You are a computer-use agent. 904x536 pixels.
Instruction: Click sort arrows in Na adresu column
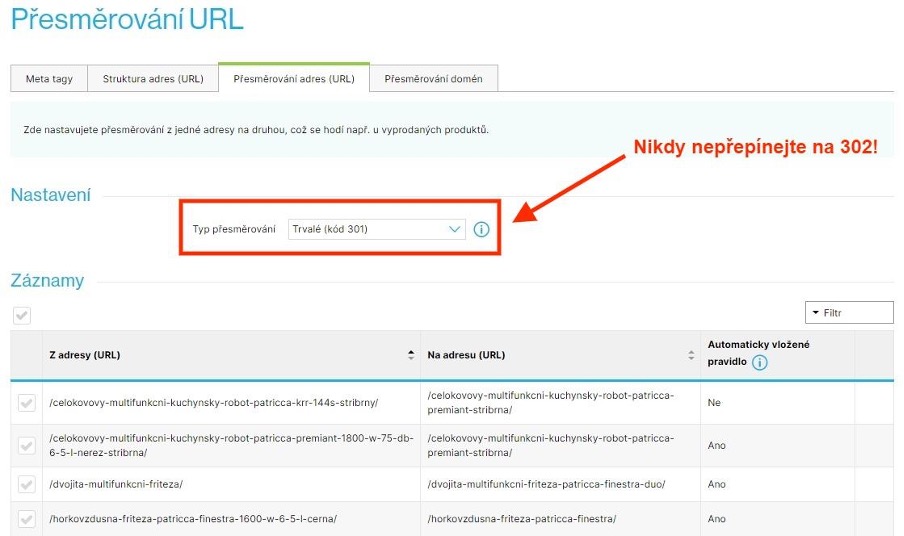coord(690,355)
